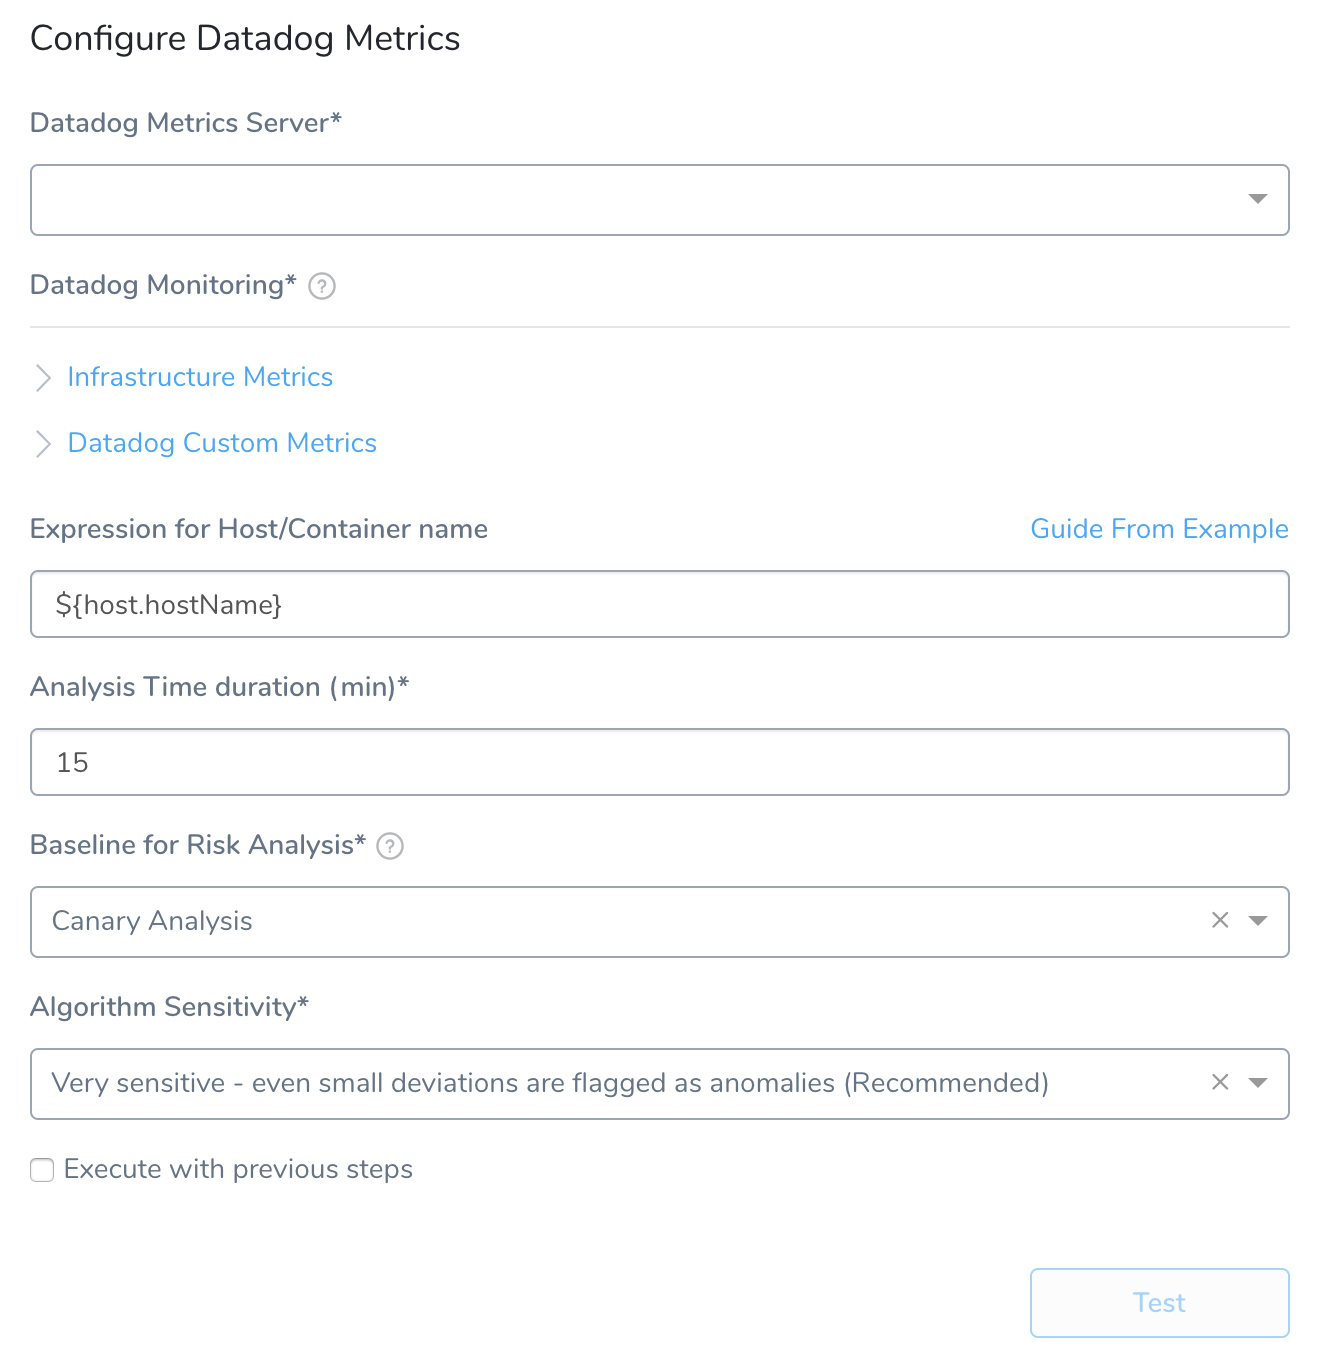Open help icon next to Datadog Monitoring
This screenshot has width=1320, height=1362.
tap(322, 286)
